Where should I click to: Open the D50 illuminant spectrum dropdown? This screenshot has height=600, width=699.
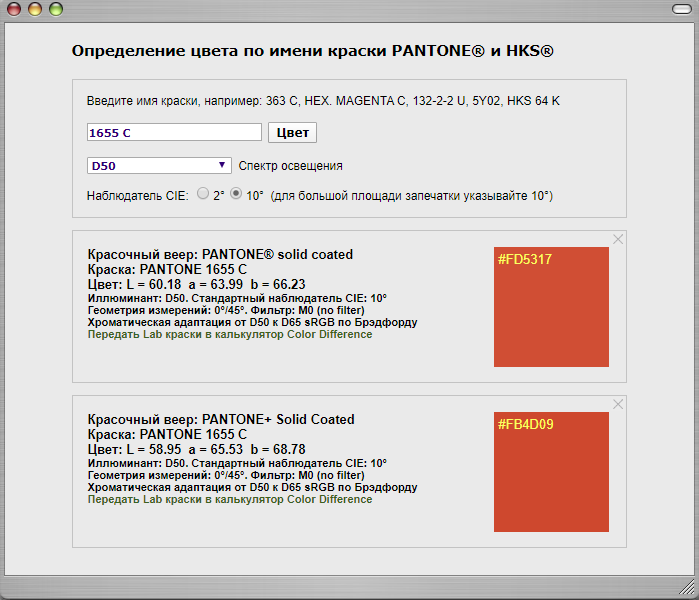(x=159, y=165)
